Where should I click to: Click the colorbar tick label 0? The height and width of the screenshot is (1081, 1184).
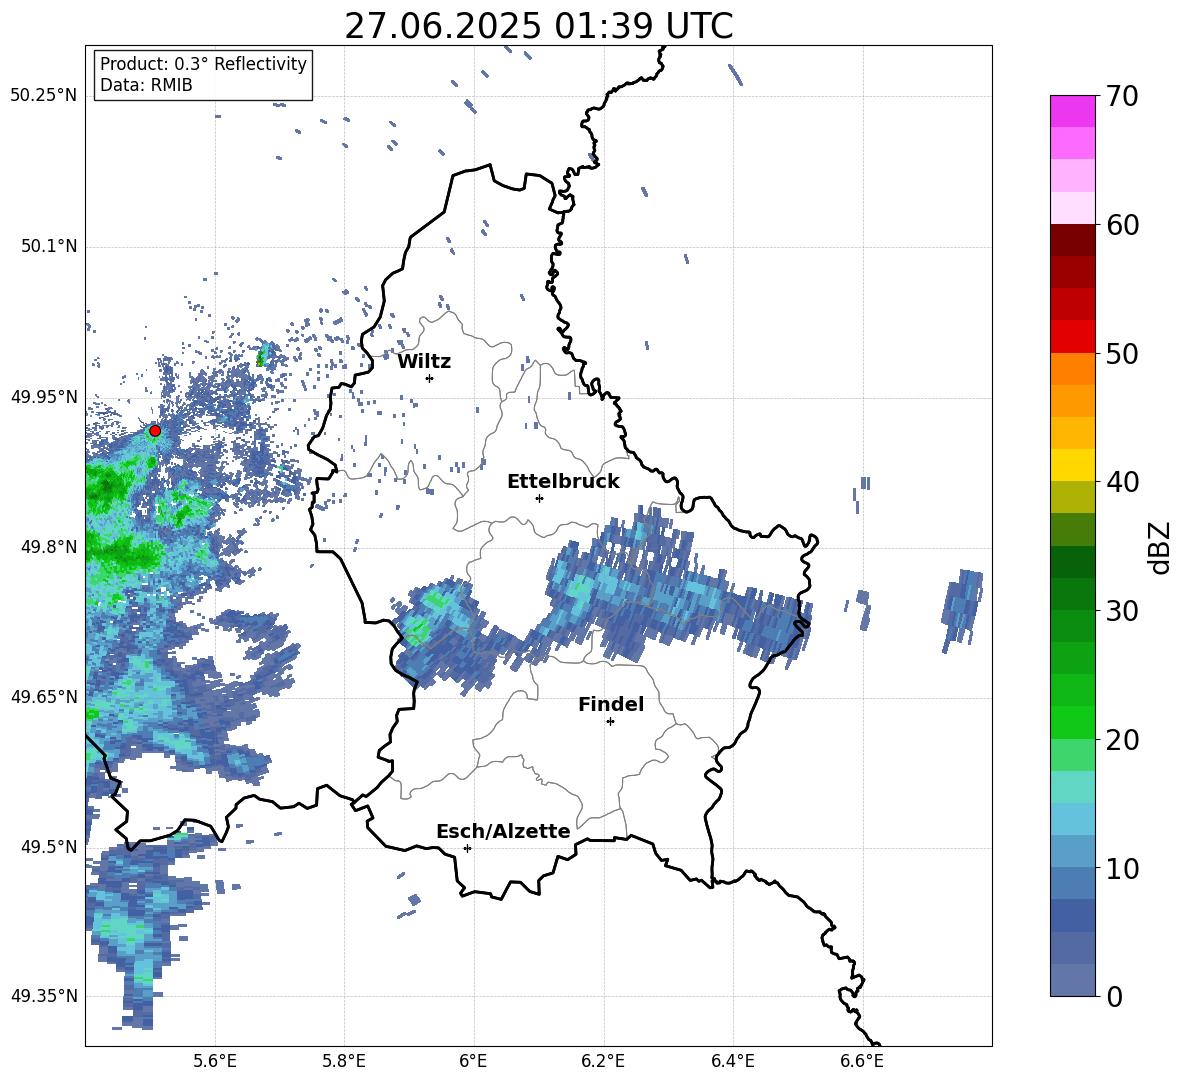pyautogui.click(x=1114, y=997)
